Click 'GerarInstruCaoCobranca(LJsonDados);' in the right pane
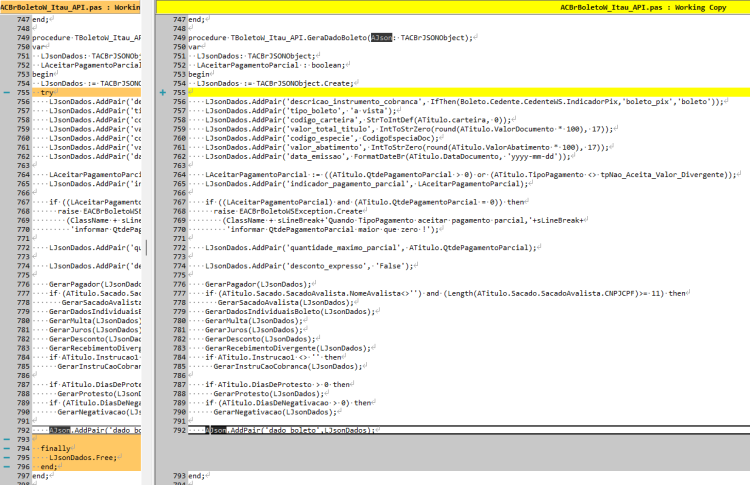Viewport: 750px width, 485px height. [288, 366]
